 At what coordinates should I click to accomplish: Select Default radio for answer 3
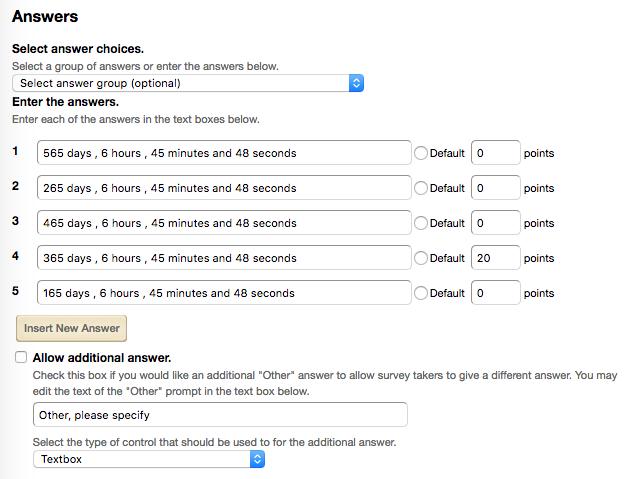tap(421, 223)
